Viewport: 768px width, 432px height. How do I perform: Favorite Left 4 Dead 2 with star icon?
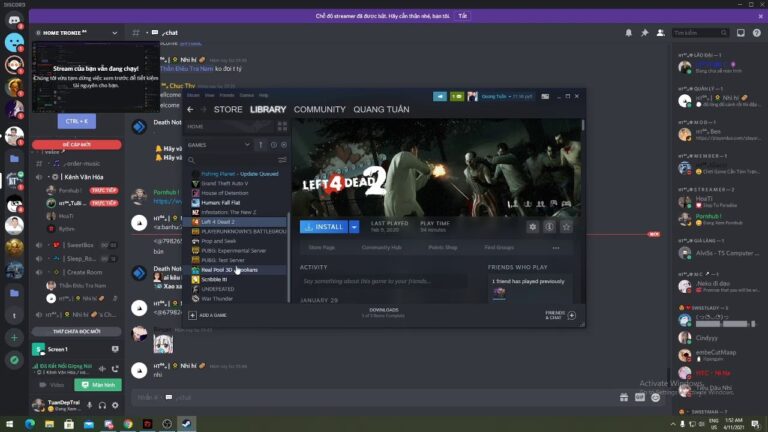(566, 227)
